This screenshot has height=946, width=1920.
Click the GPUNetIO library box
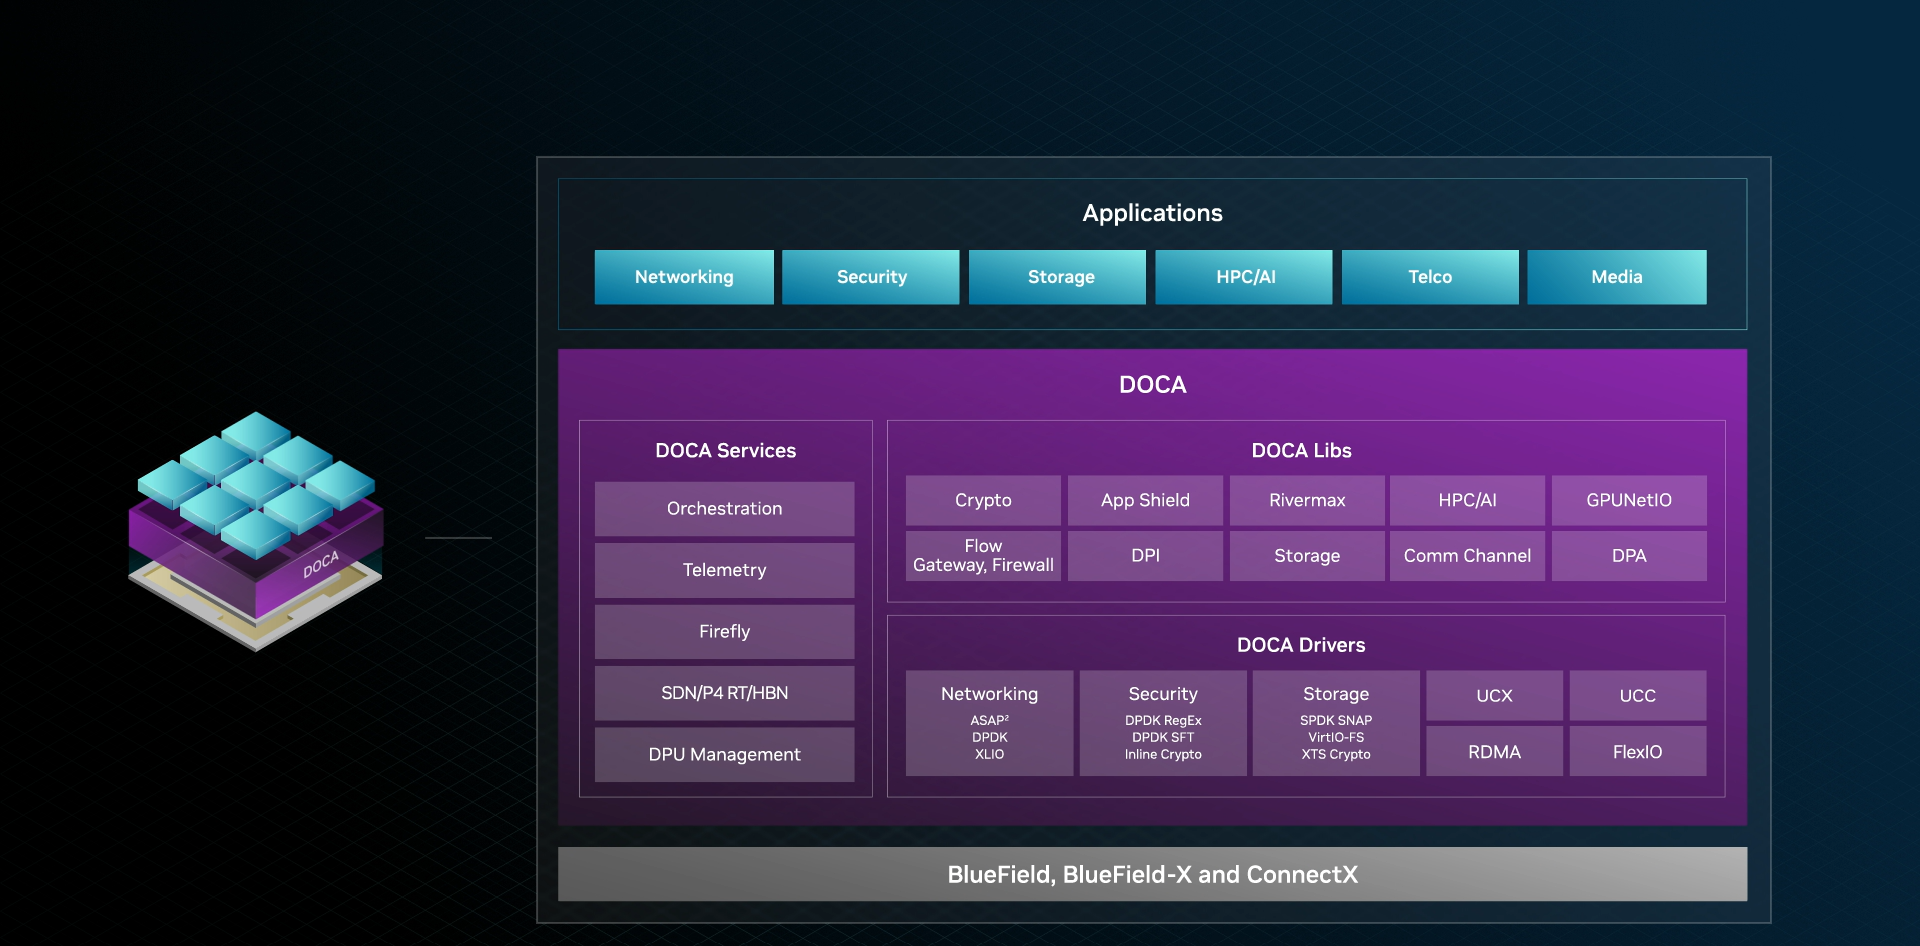pyautogui.click(x=1629, y=500)
